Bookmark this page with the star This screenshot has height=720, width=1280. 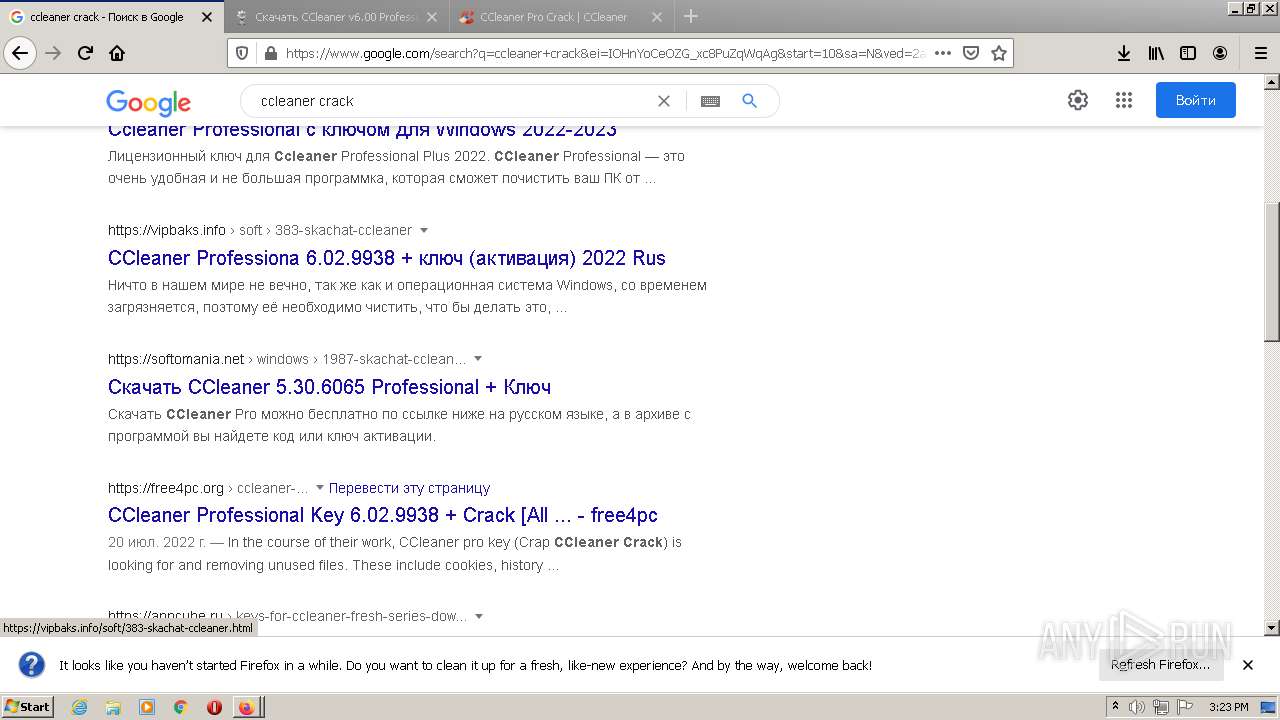(x=998, y=53)
